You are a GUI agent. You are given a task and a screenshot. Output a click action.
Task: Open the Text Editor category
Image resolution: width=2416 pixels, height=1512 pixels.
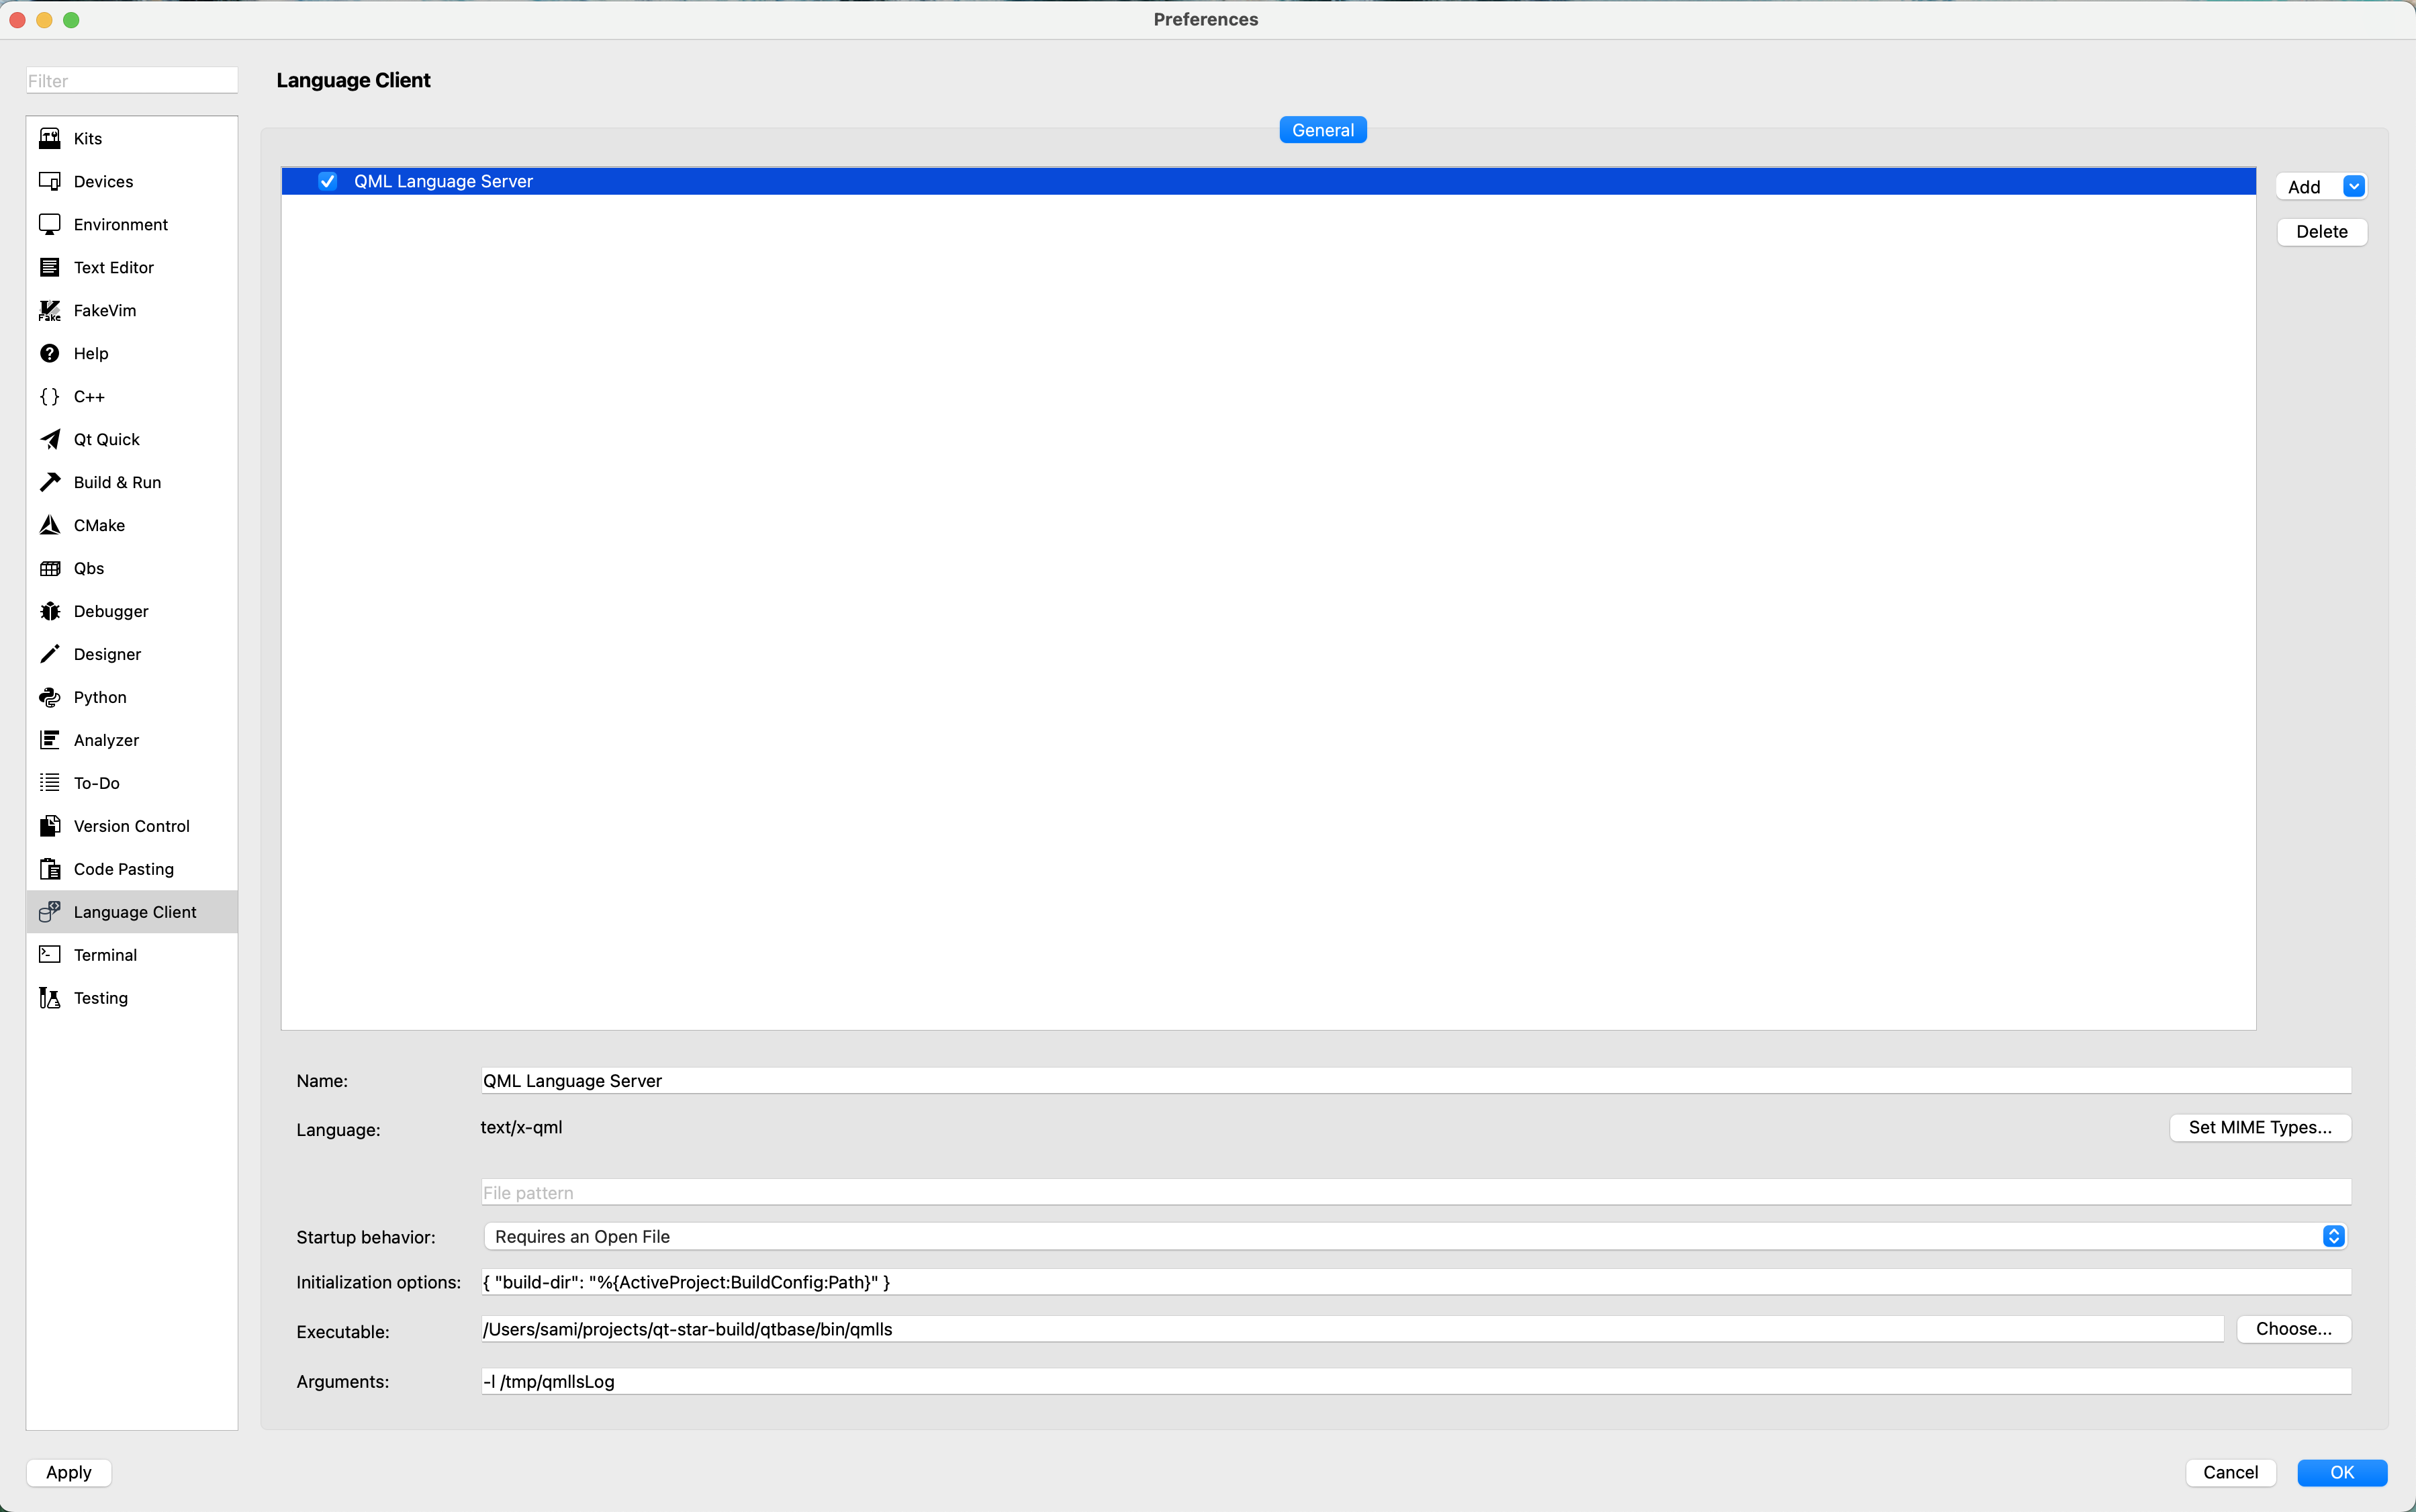coord(113,267)
